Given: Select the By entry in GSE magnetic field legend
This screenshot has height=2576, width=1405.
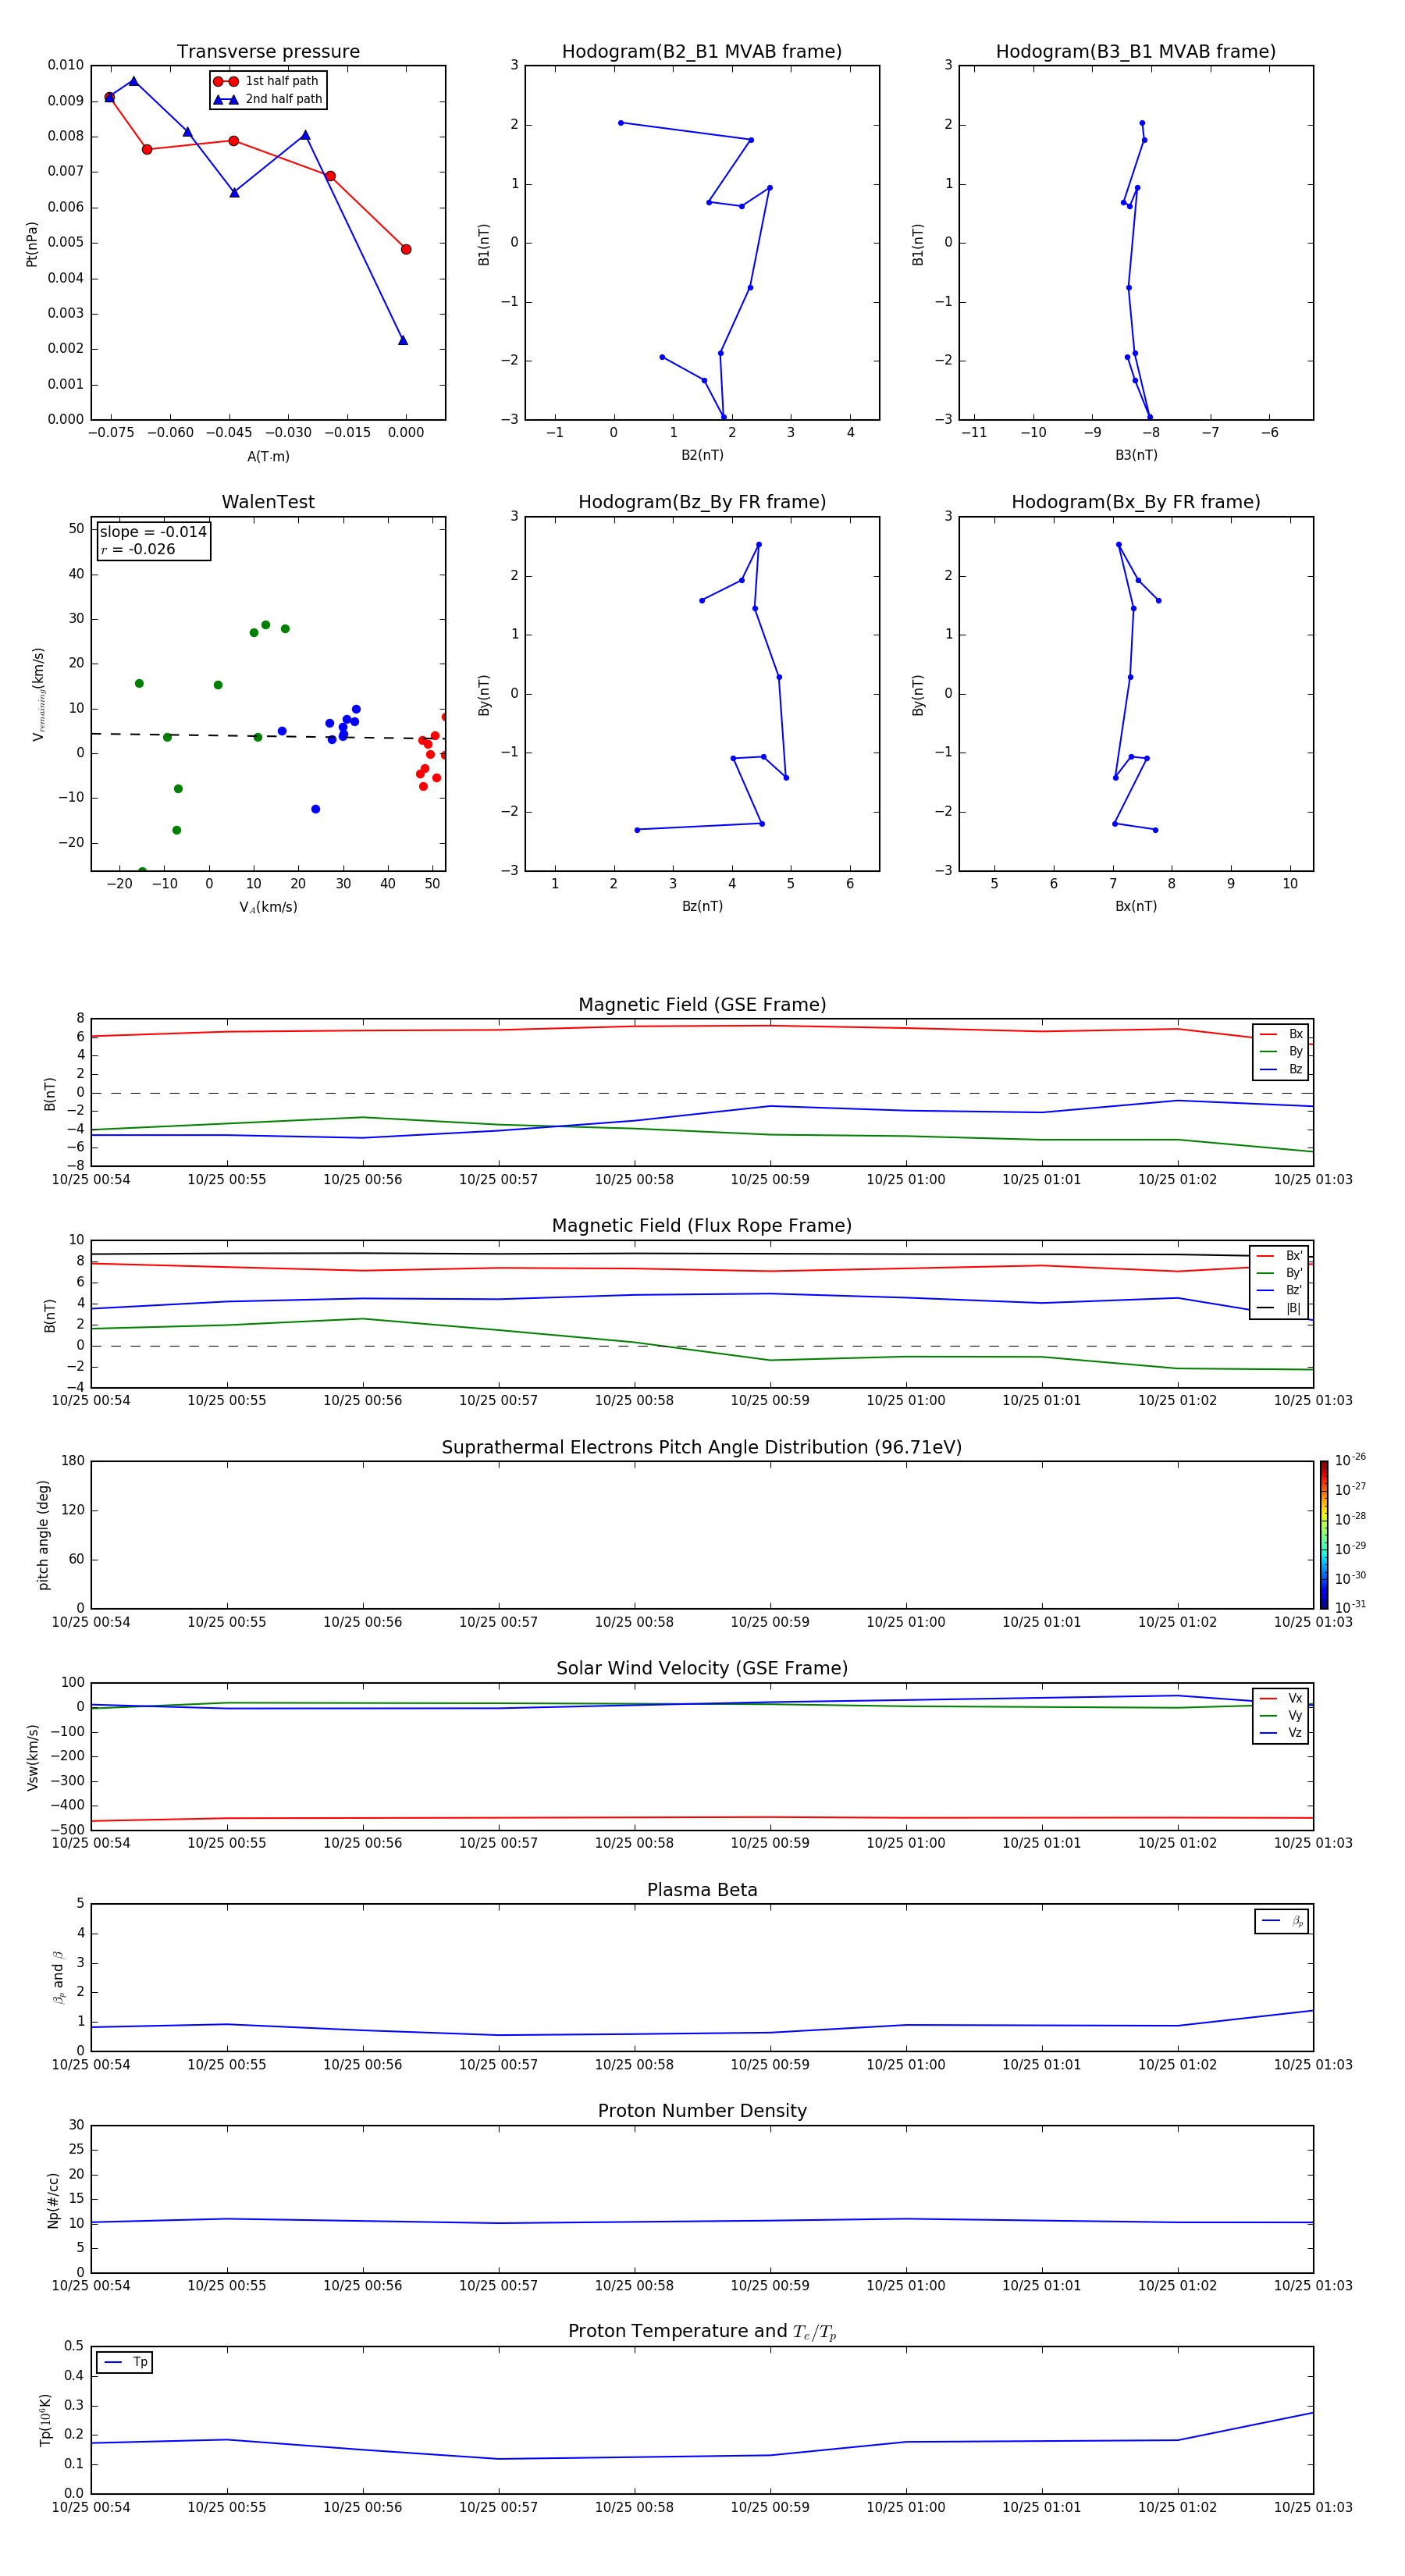Looking at the screenshot, I should 1281,1051.
